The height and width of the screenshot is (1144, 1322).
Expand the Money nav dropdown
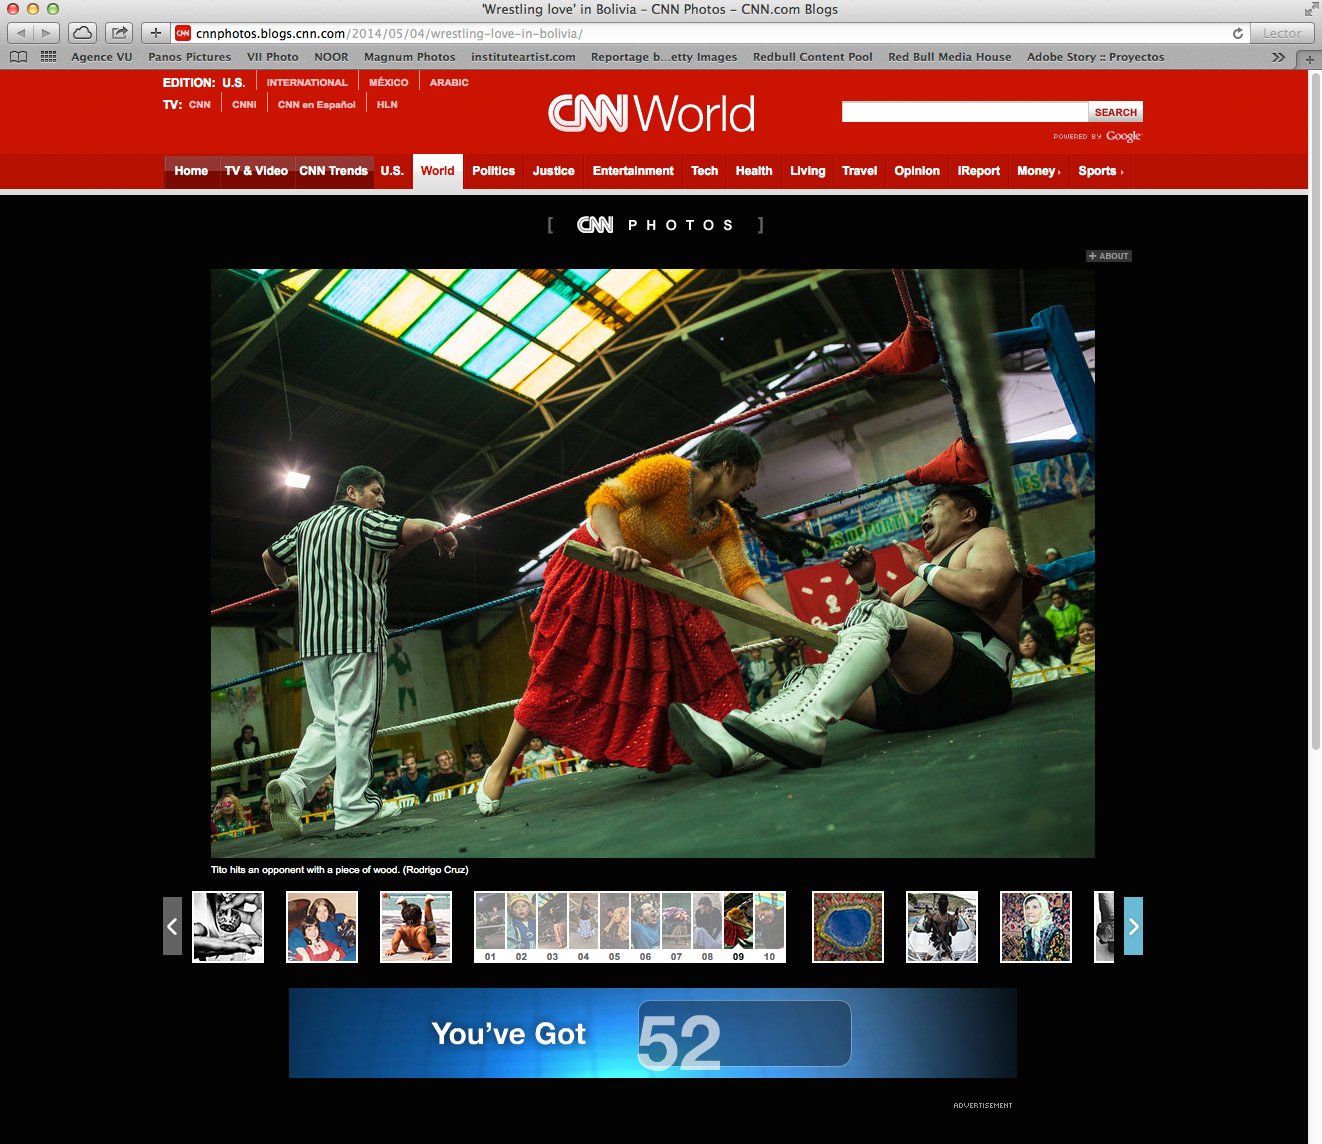coord(1038,171)
